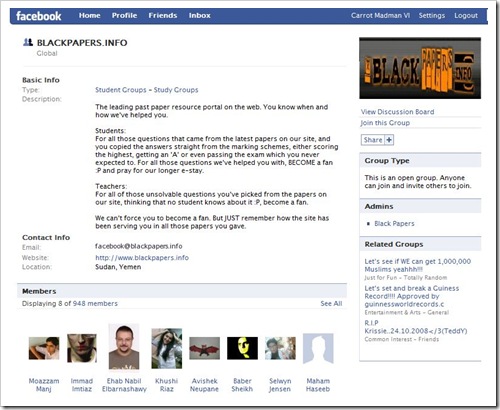Click the Share button
This screenshot has width=500, height=410.
pos(377,140)
